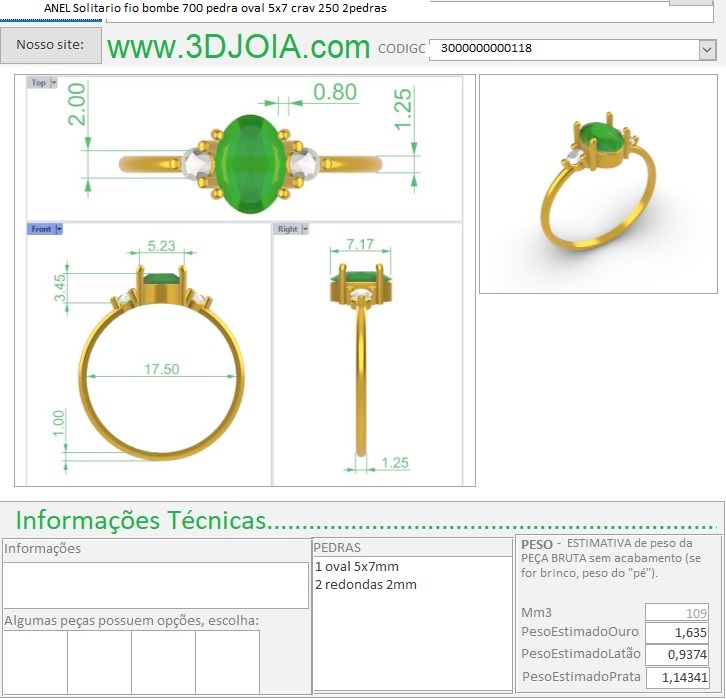
Task: Expand the CODIGO combo box arrow
Action: [x=707, y=49]
